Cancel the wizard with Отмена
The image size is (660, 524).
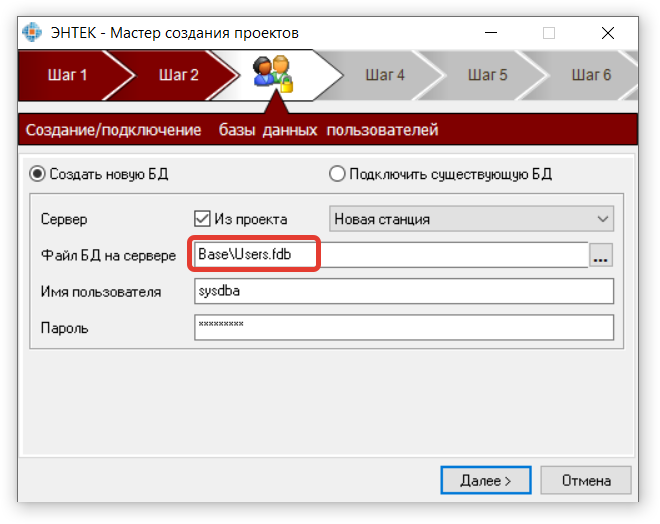[586, 480]
